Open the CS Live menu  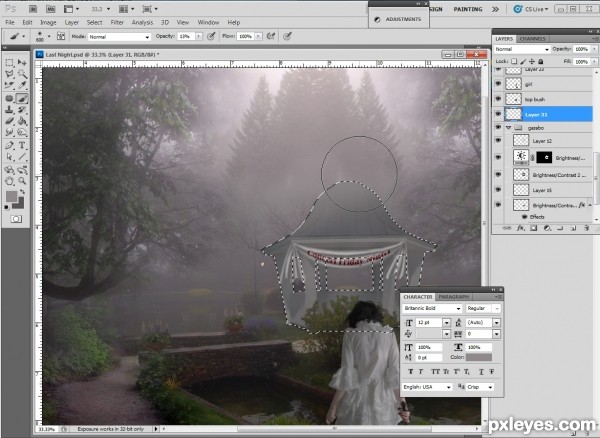(532, 9)
